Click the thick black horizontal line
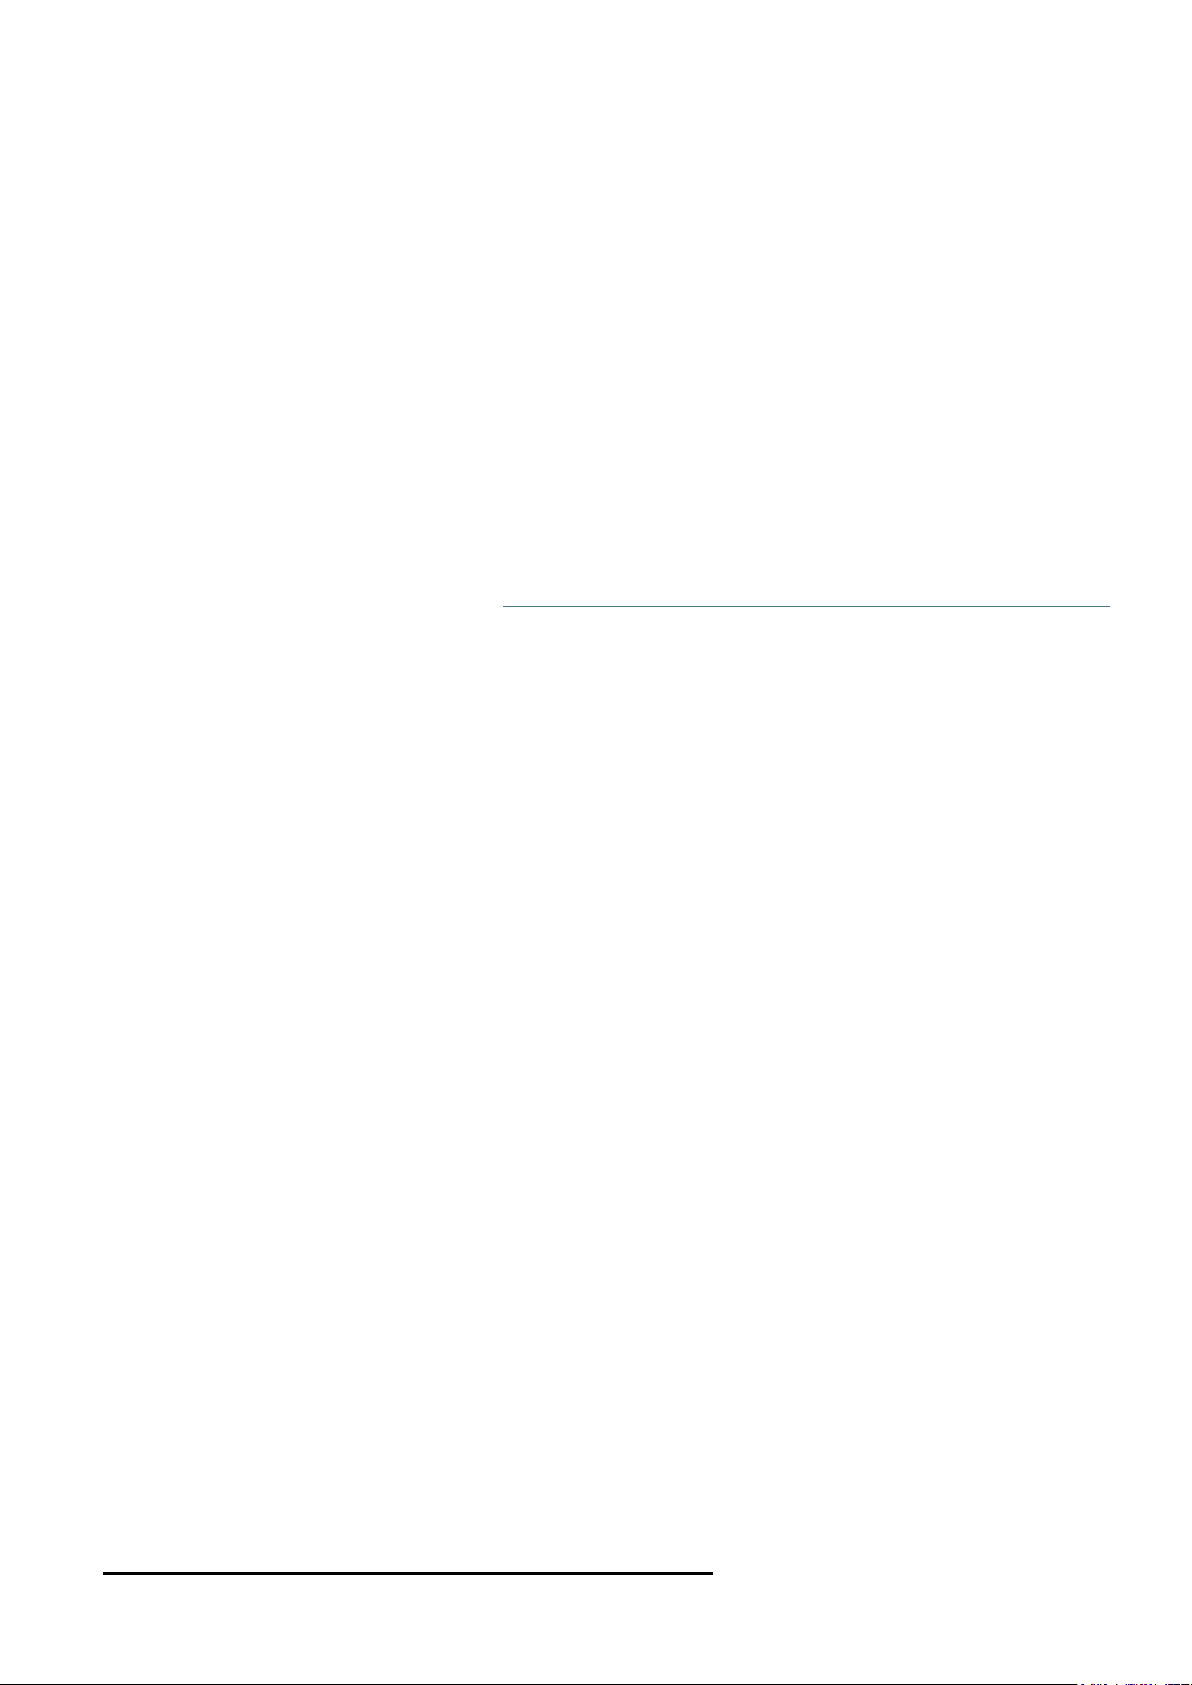1192x1685 pixels. [x=408, y=1573]
